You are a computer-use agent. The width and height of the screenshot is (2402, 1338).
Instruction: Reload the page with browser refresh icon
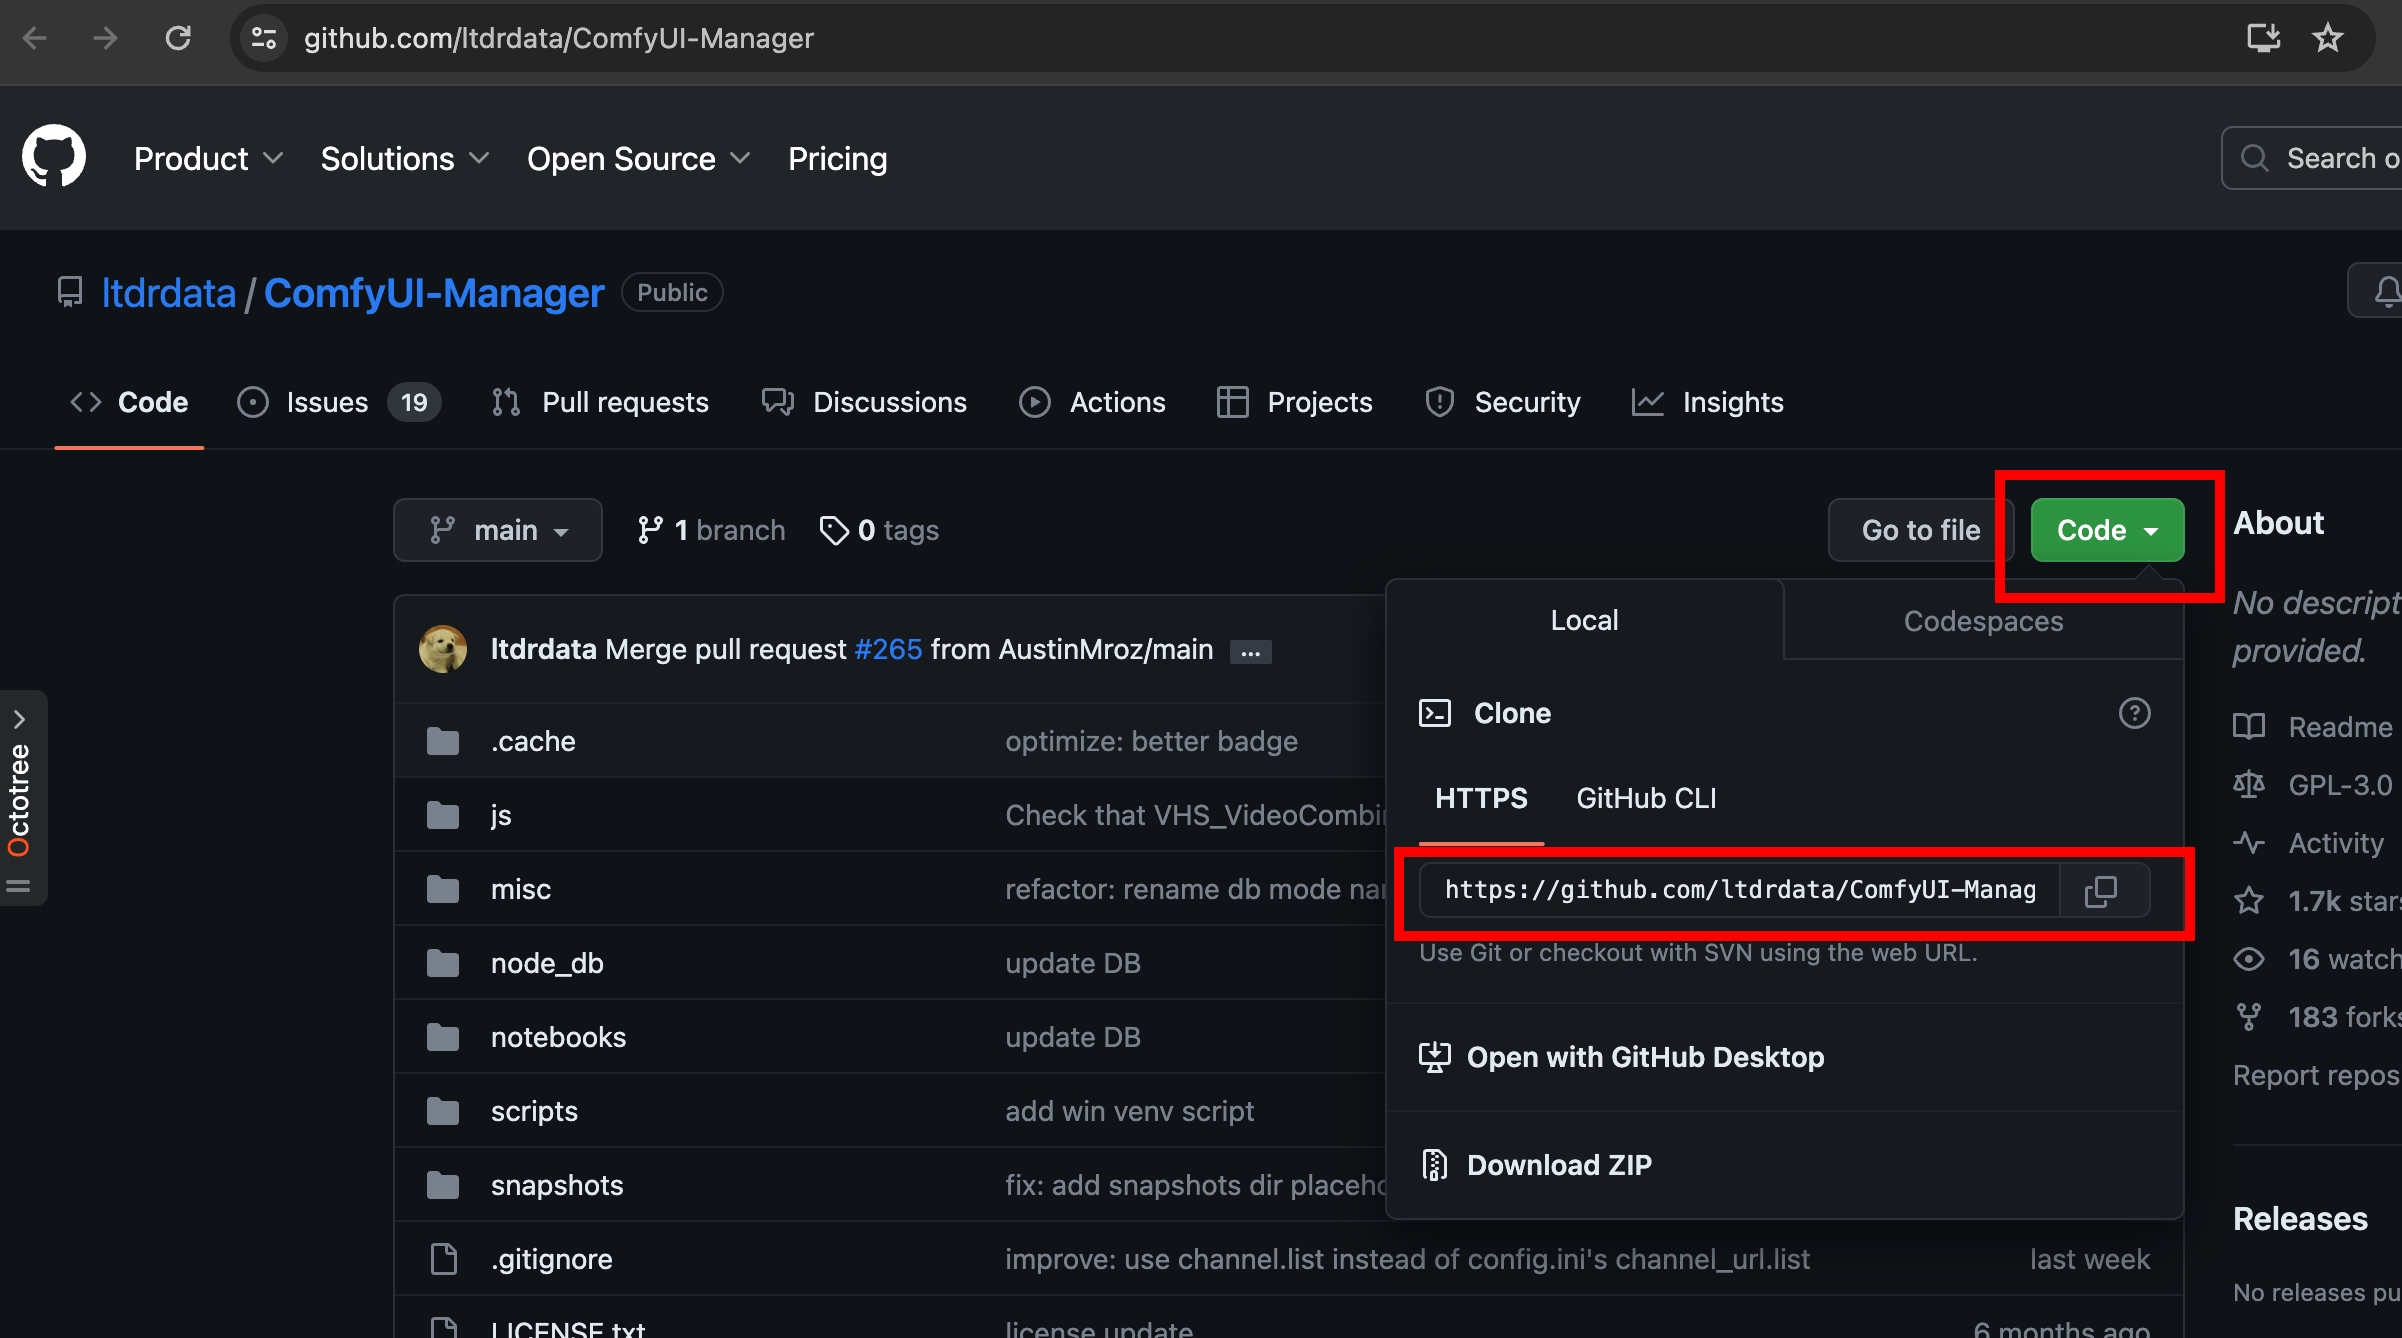click(x=178, y=38)
